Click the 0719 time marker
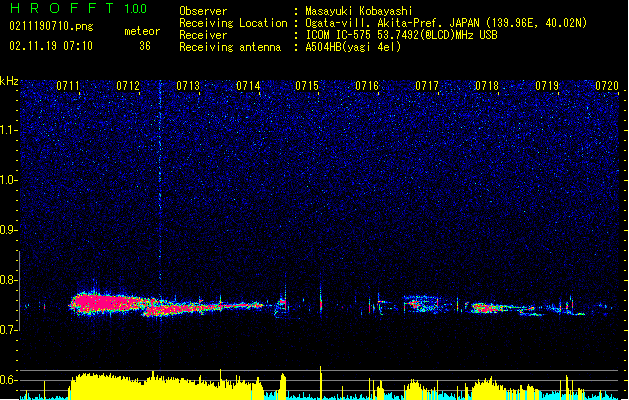 pyautogui.click(x=547, y=86)
